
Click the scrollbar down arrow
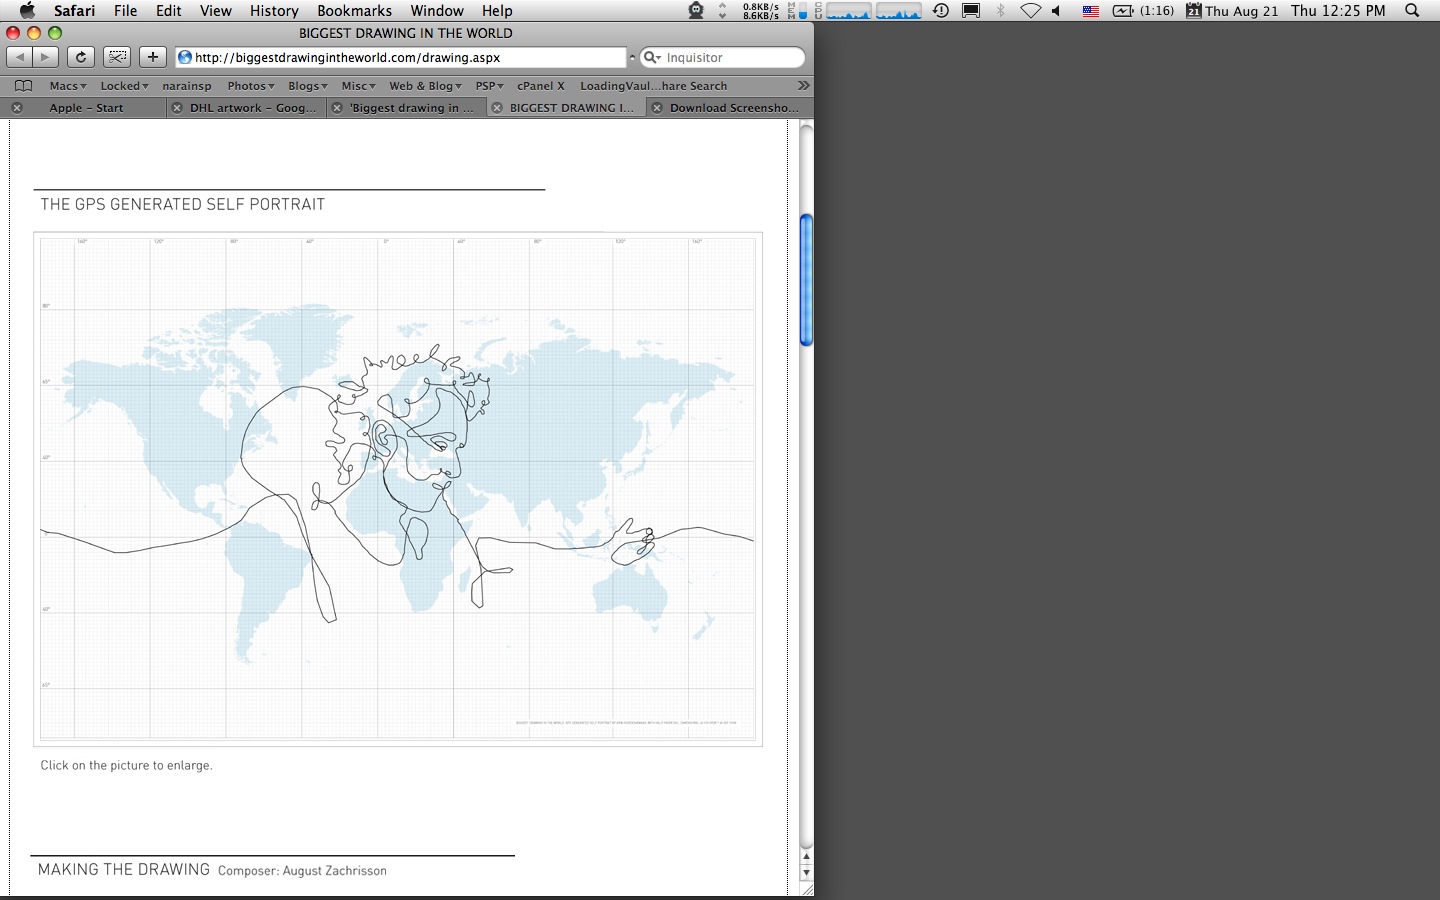[x=806, y=873]
